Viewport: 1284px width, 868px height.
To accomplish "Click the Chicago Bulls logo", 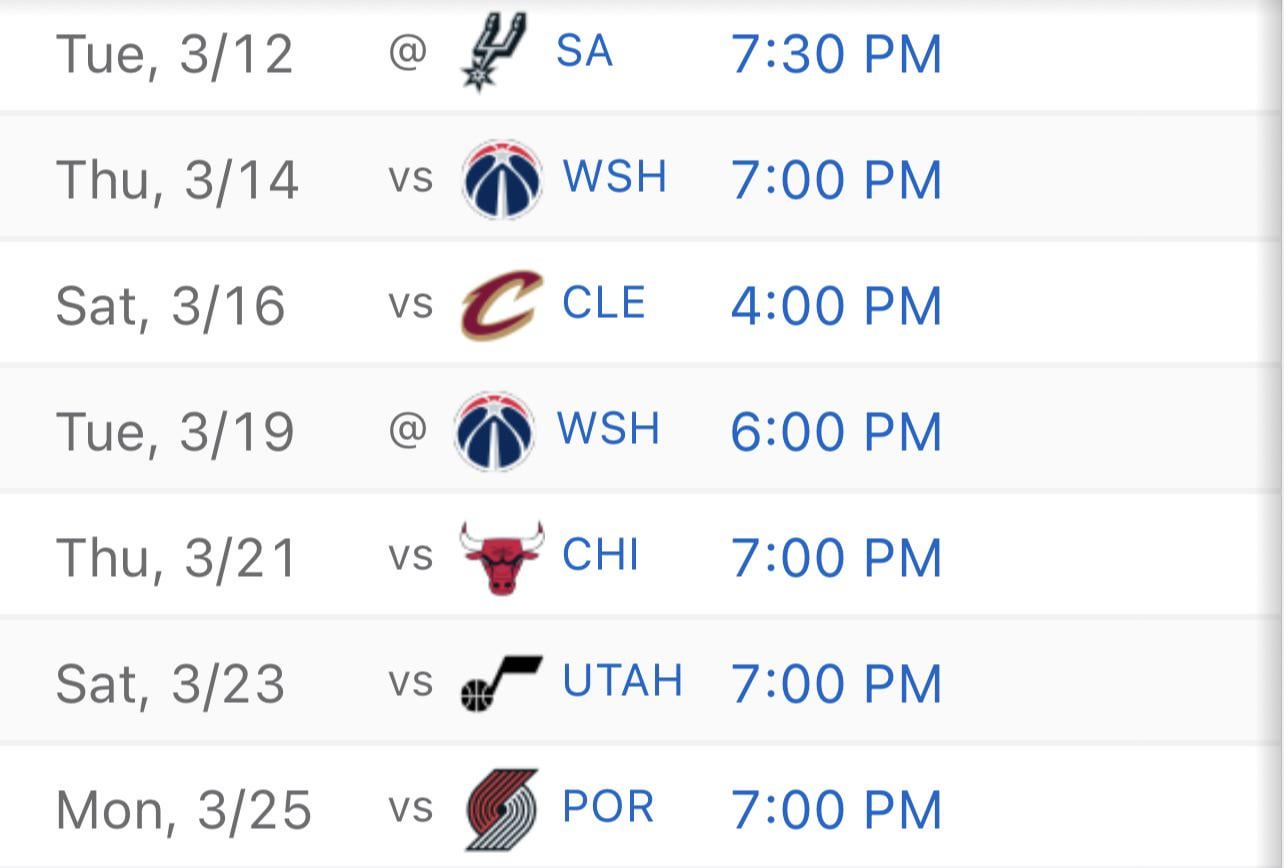I will tap(502, 557).
